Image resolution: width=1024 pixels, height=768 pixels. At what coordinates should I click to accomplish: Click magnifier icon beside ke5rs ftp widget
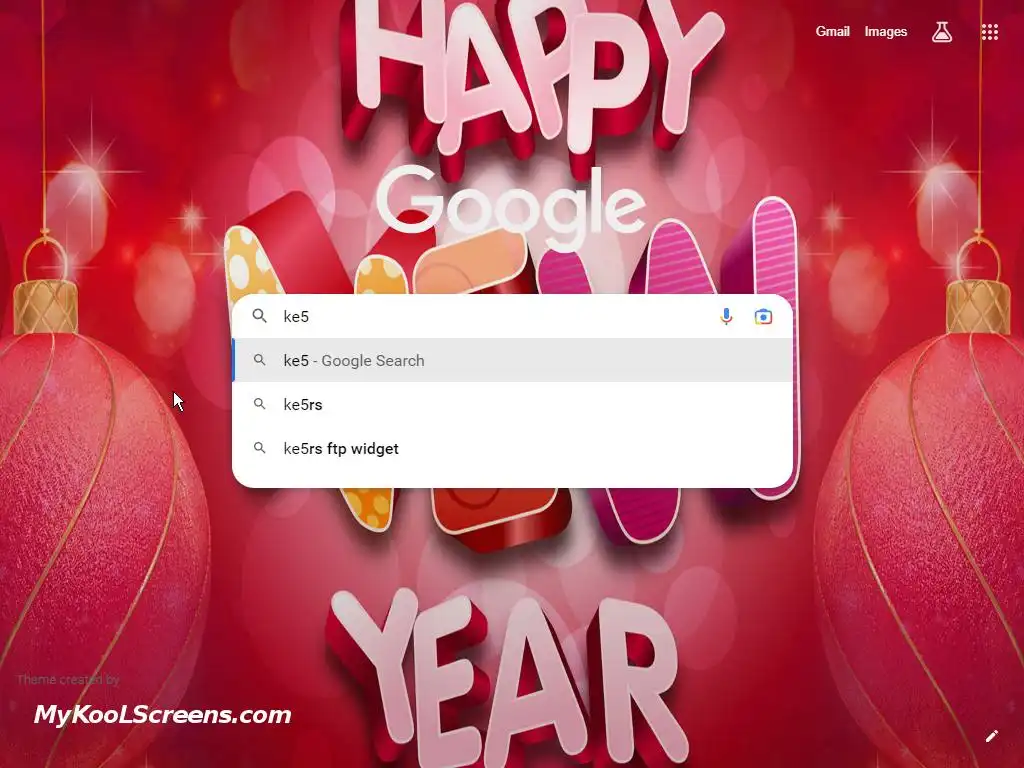pos(259,447)
